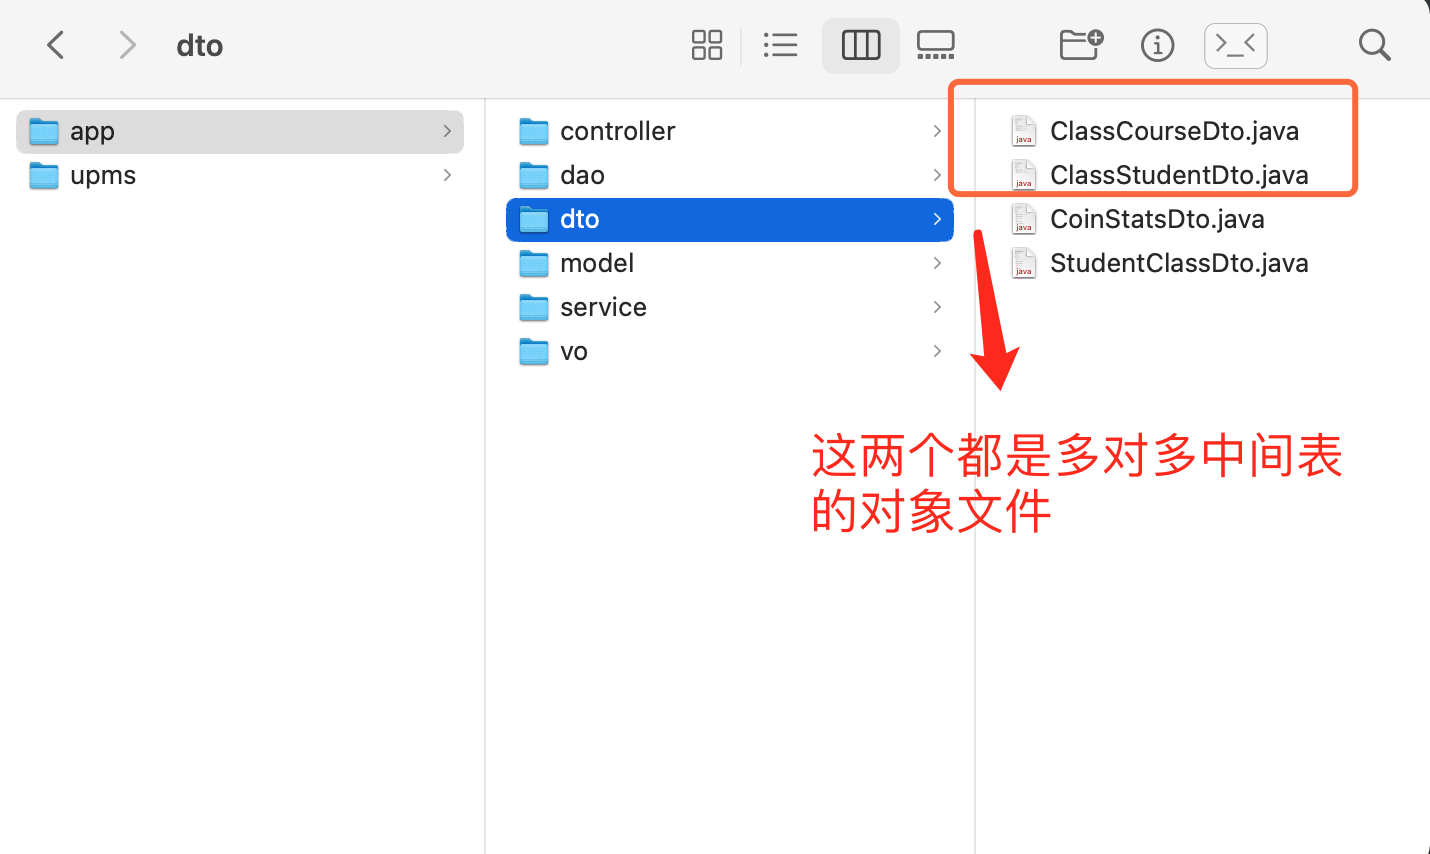The height and width of the screenshot is (854, 1430).
Task: Click the vo folder icon
Action: (x=534, y=351)
